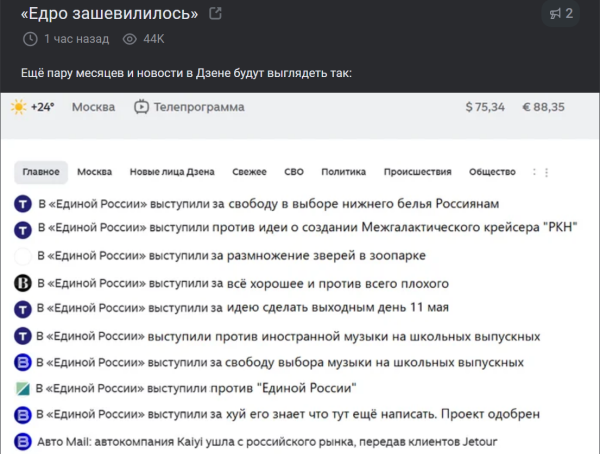
Task: Switch to the Москва news tab
Action: tap(95, 172)
